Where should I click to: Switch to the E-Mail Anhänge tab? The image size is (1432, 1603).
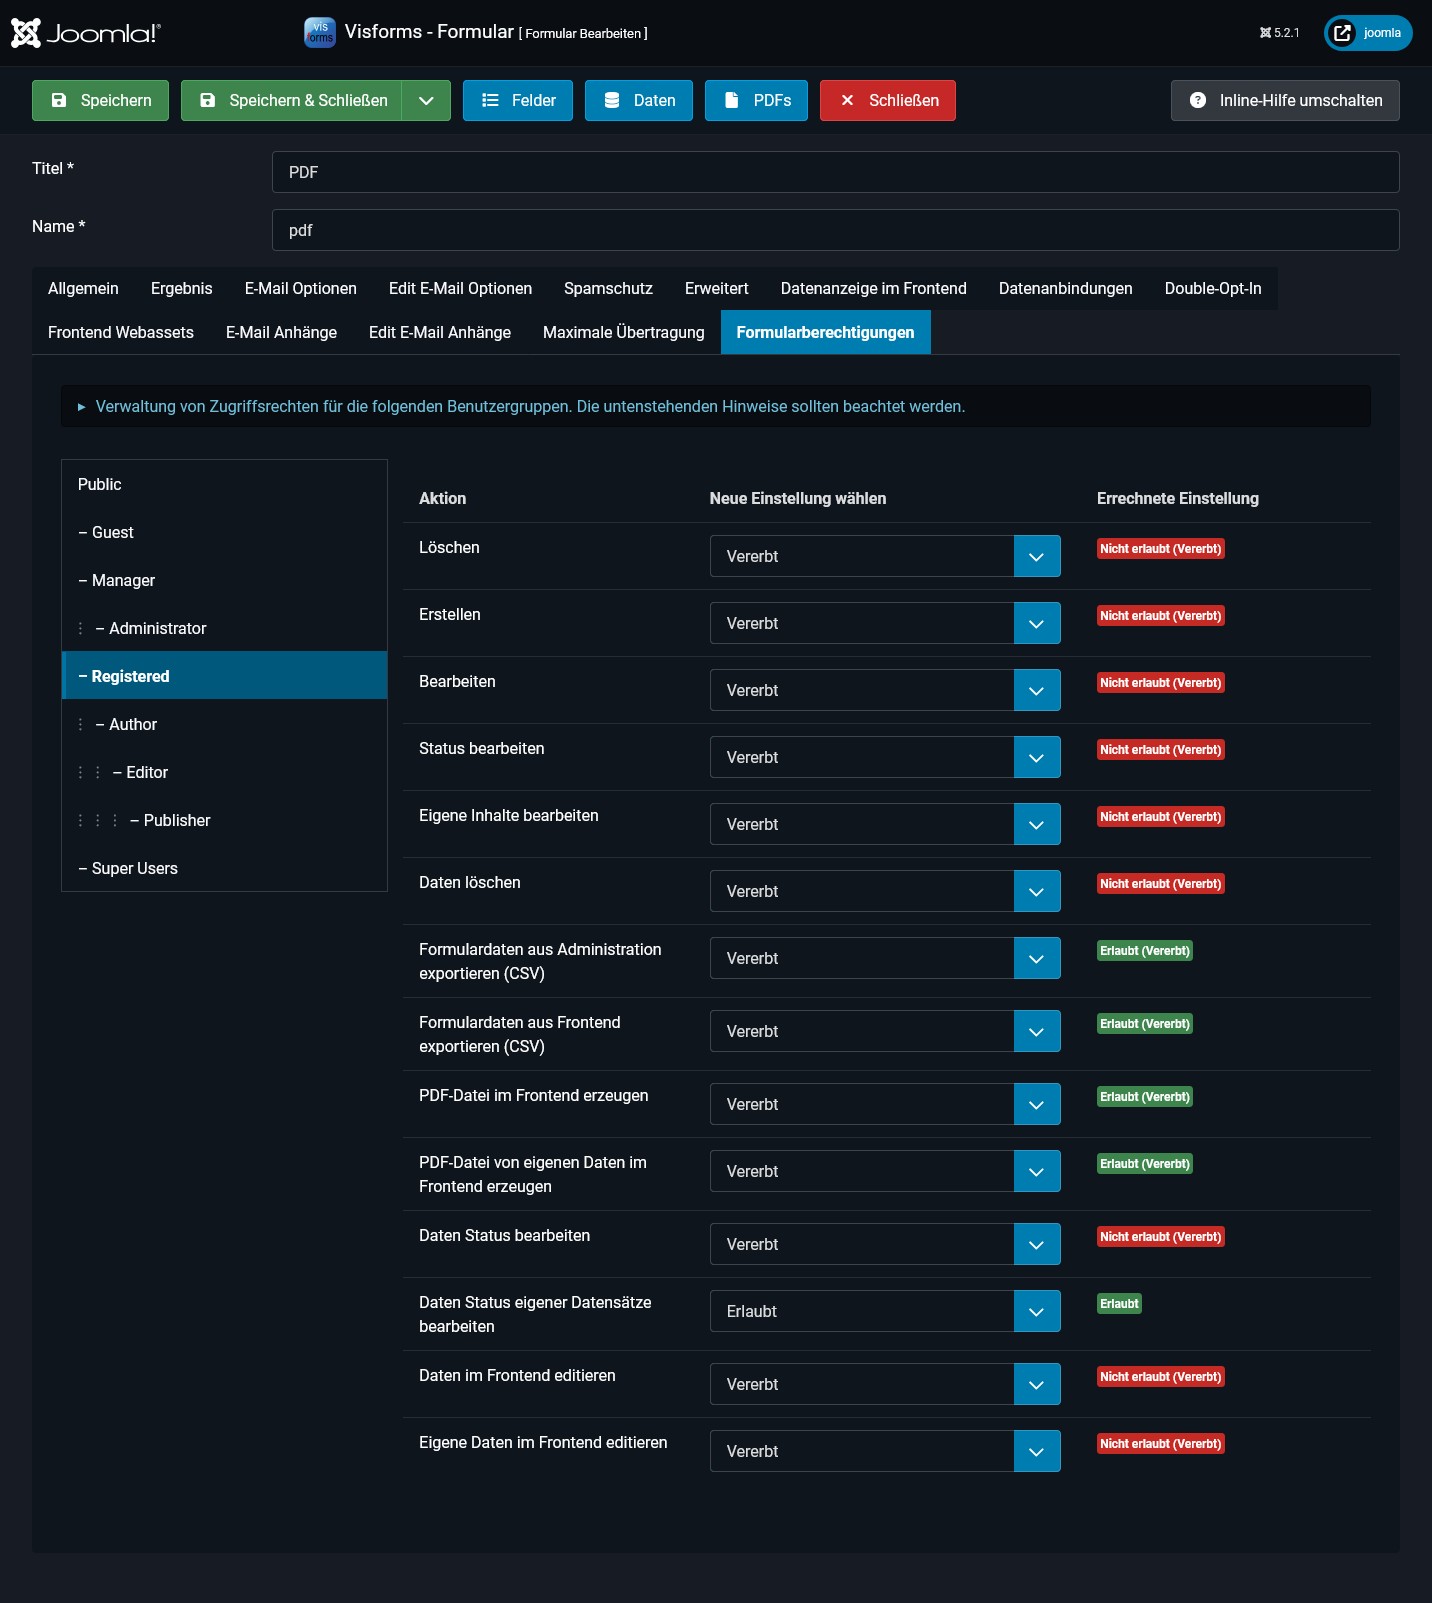pyautogui.click(x=281, y=333)
